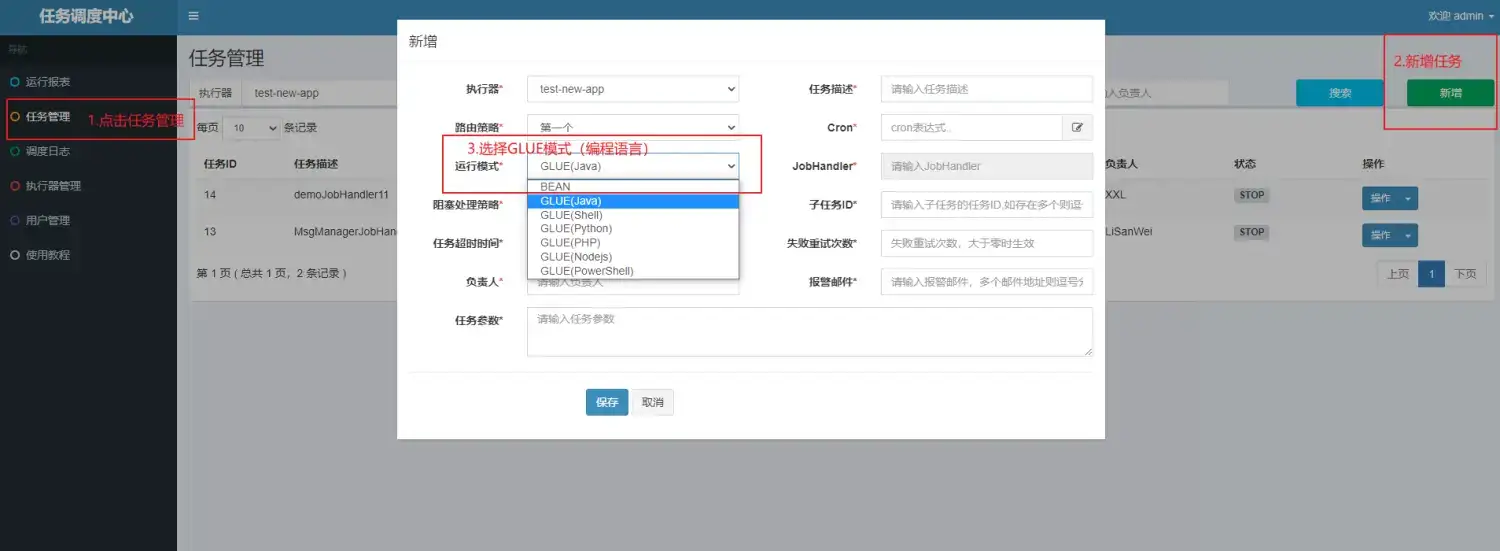Viewport: 1500px width, 551px height.
Task: Click the JobHandler input field
Action: tap(987, 166)
